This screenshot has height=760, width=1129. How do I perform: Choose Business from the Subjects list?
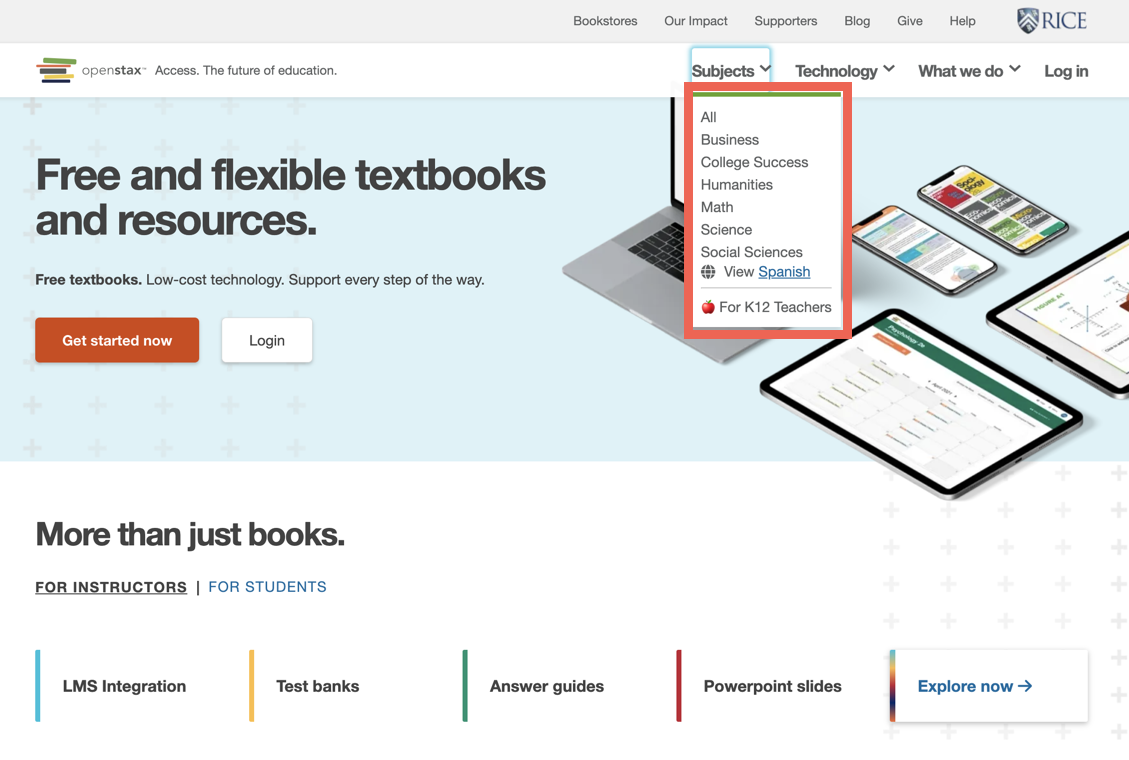tap(729, 139)
